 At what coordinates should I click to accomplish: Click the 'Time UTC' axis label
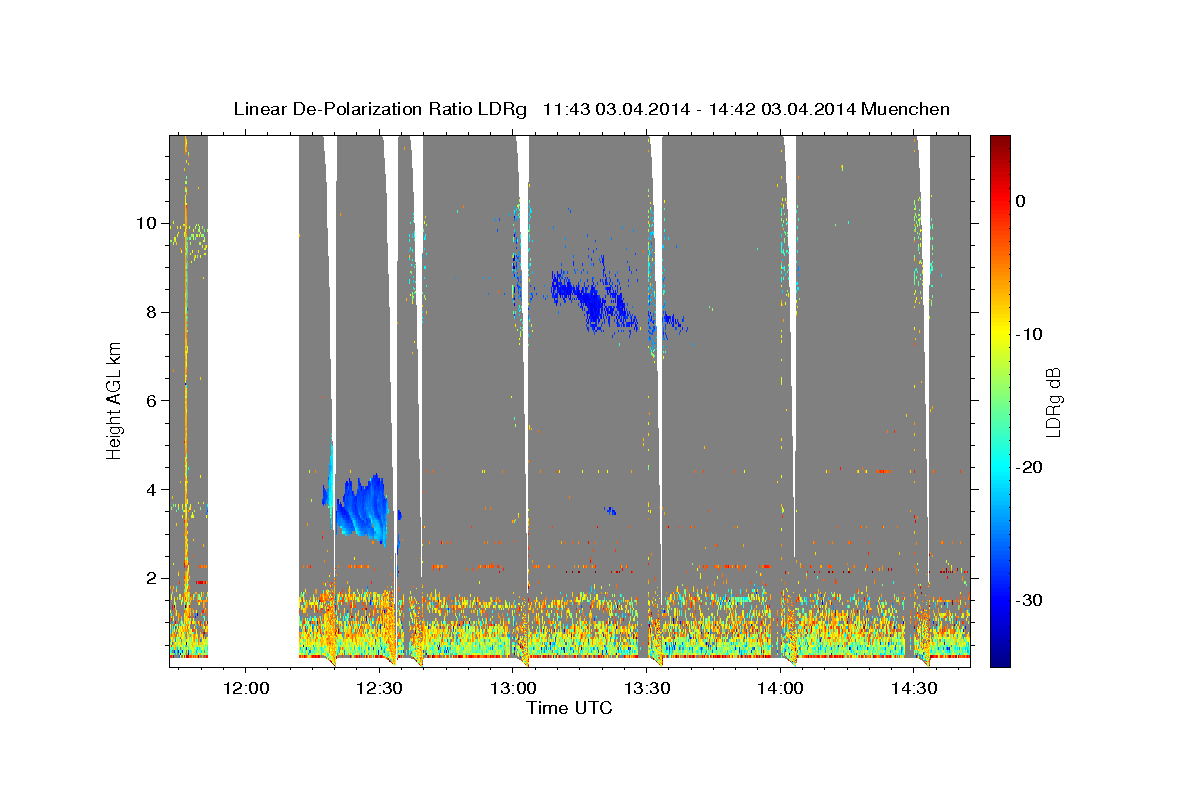[x=569, y=708]
